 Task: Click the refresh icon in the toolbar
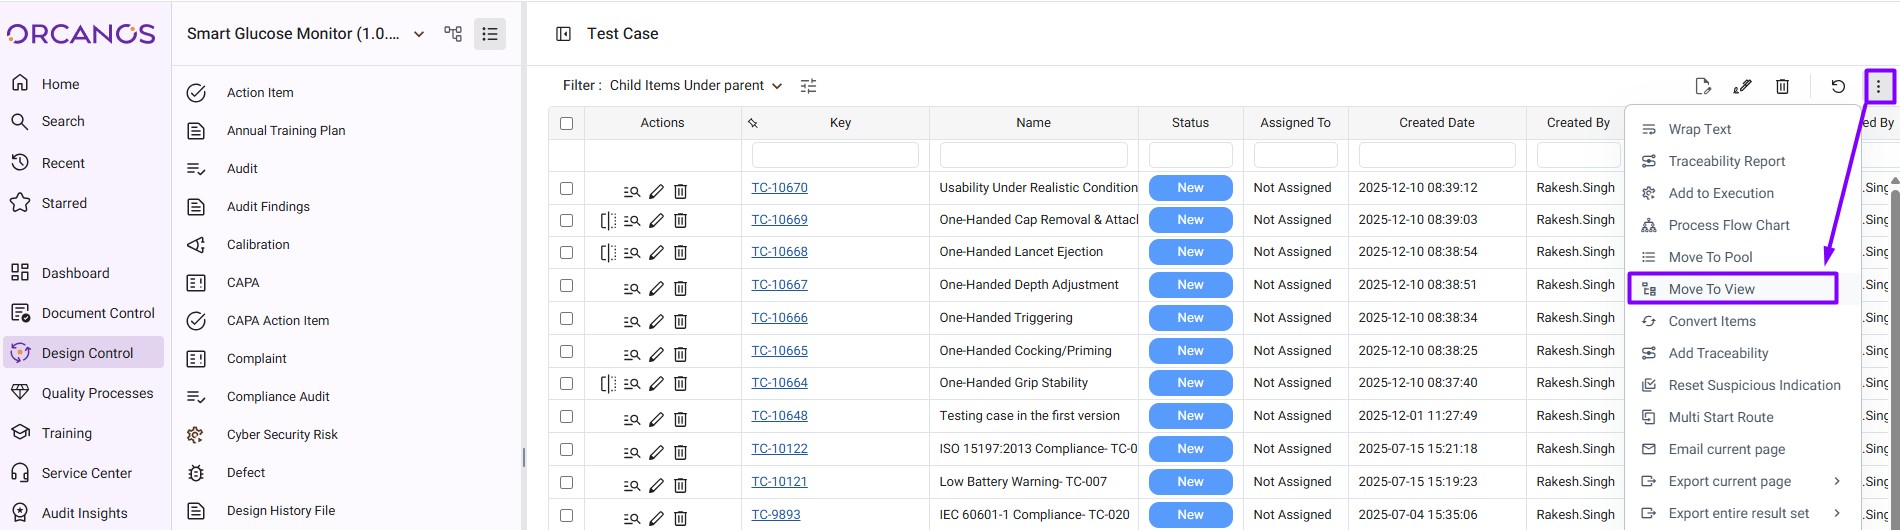pos(1838,86)
